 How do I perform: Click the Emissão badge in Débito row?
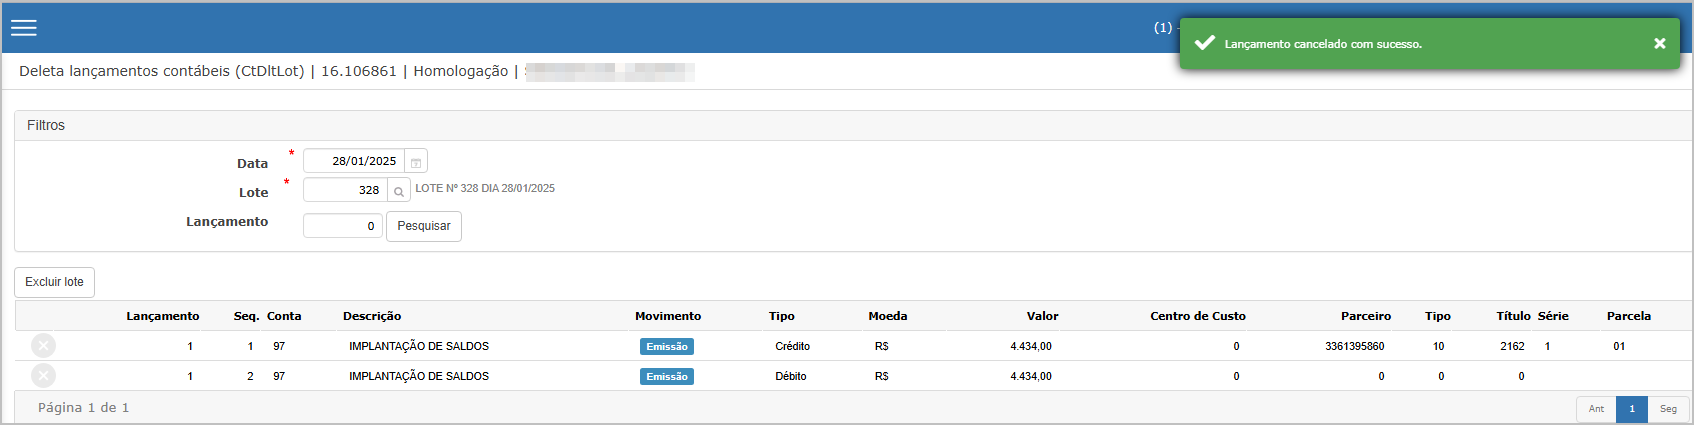666,377
